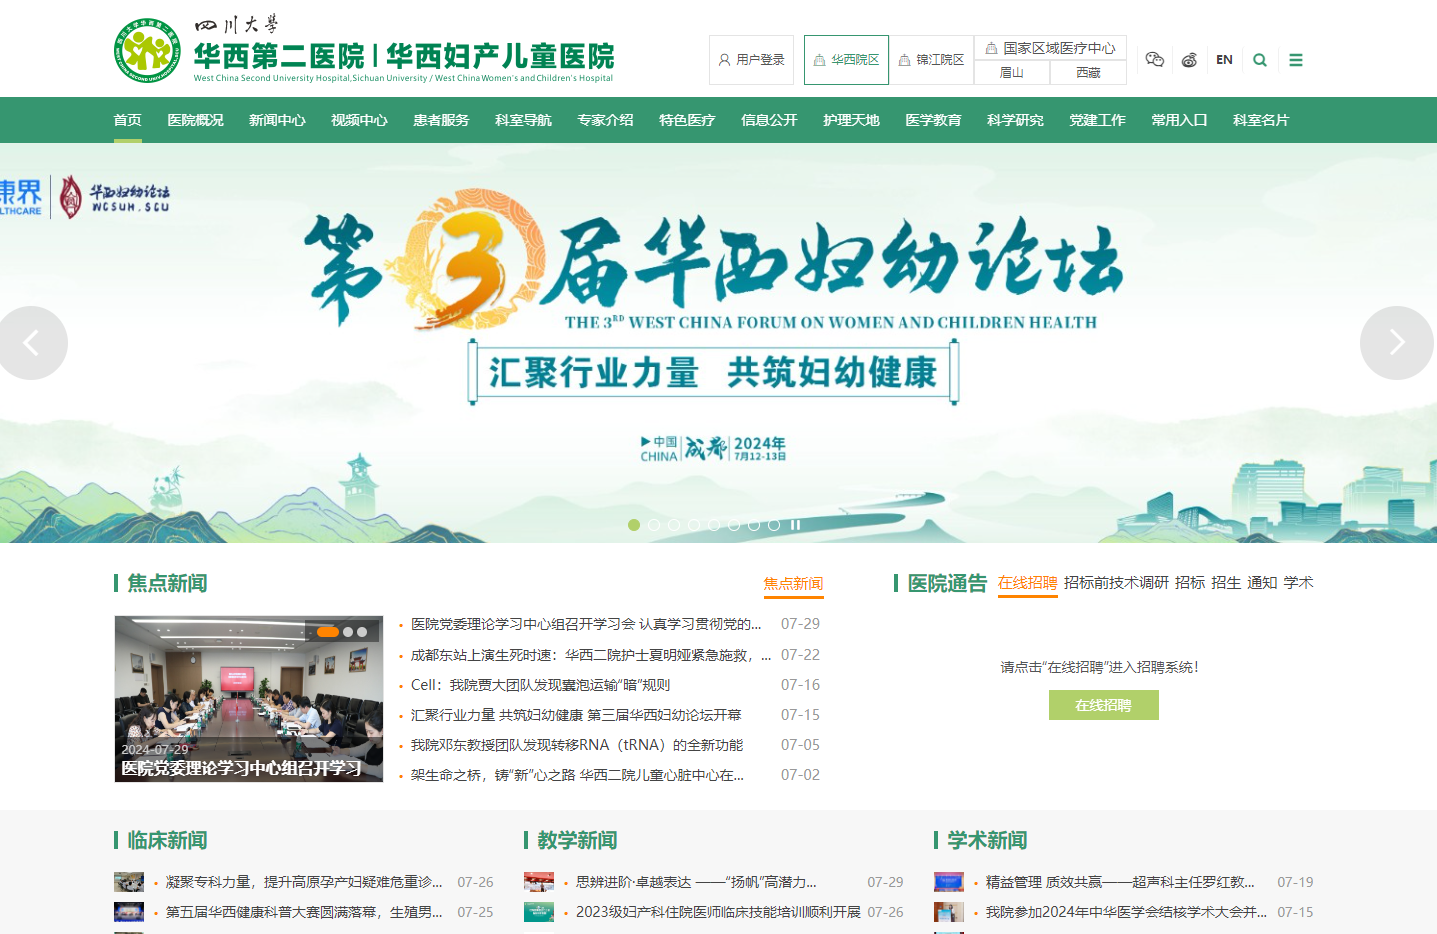
Task: Open news about 邓东教授团队 tRNA
Action: pyautogui.click(x=577, y=745)
